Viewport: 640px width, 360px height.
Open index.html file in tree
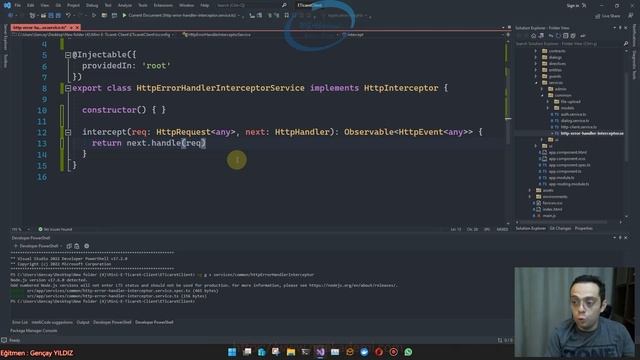tap(552, 209)
